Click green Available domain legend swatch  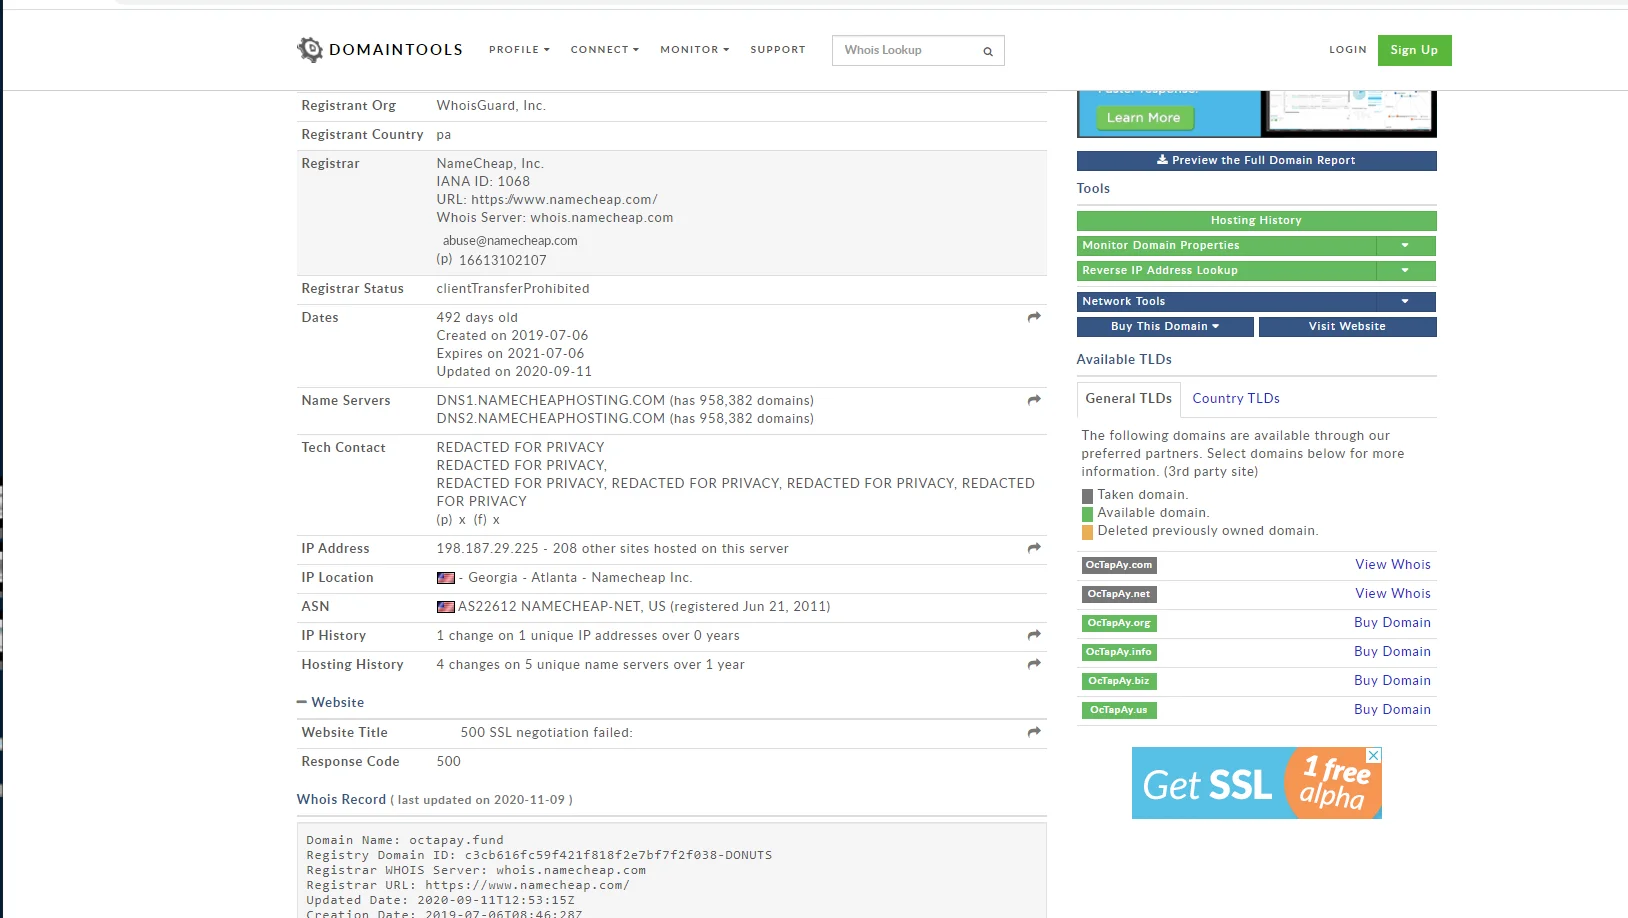pyautogui.click(x=1087, y=514)
